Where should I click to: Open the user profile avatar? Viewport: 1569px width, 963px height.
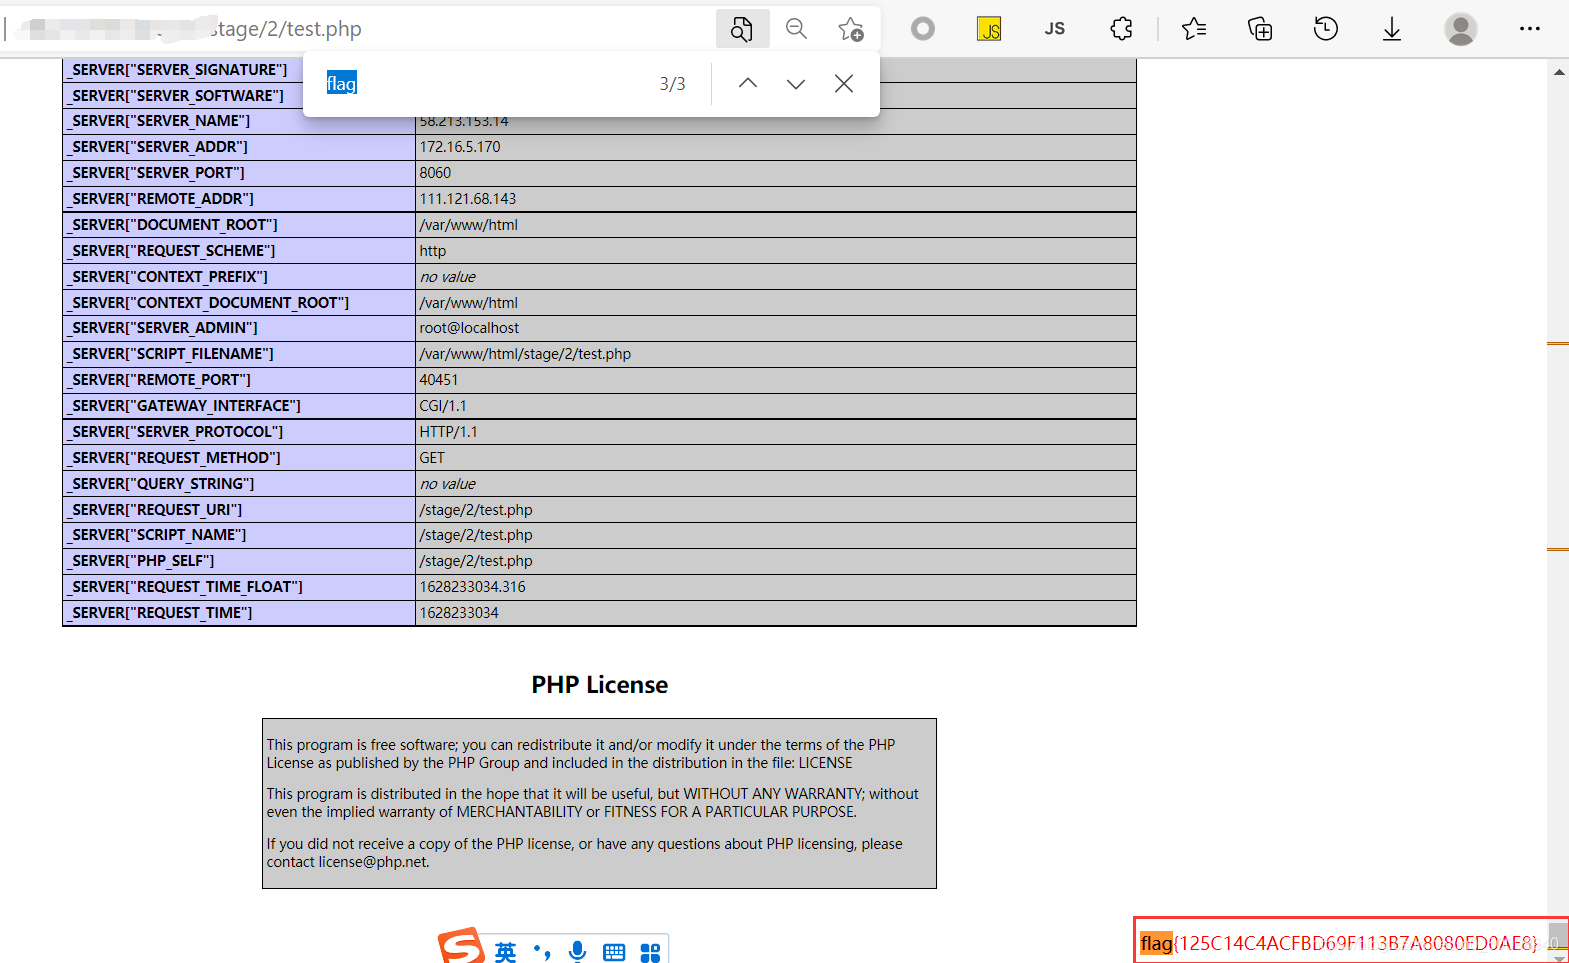(1461, 29)
